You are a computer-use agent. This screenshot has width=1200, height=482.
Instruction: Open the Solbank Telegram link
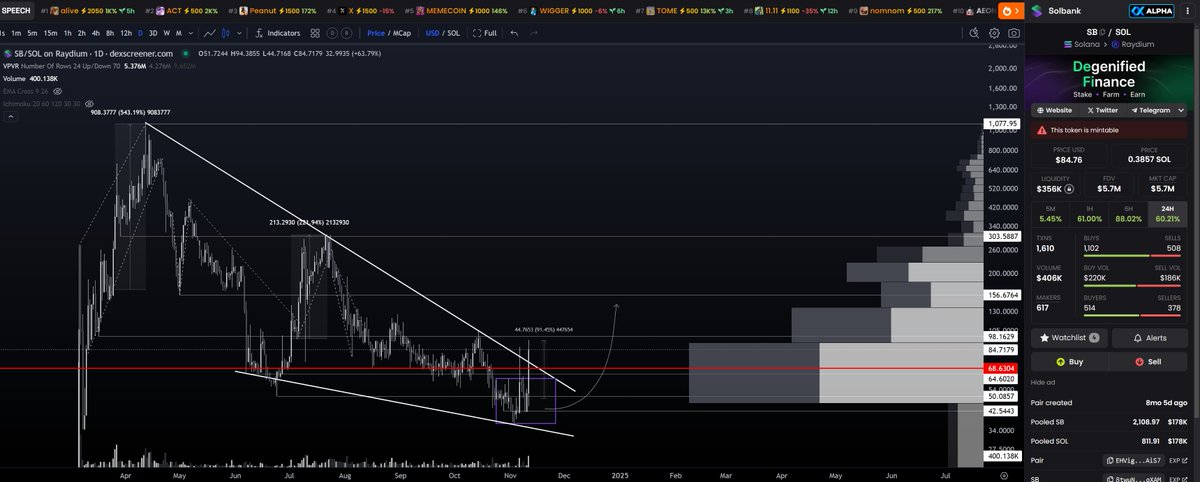[1149, 110]
